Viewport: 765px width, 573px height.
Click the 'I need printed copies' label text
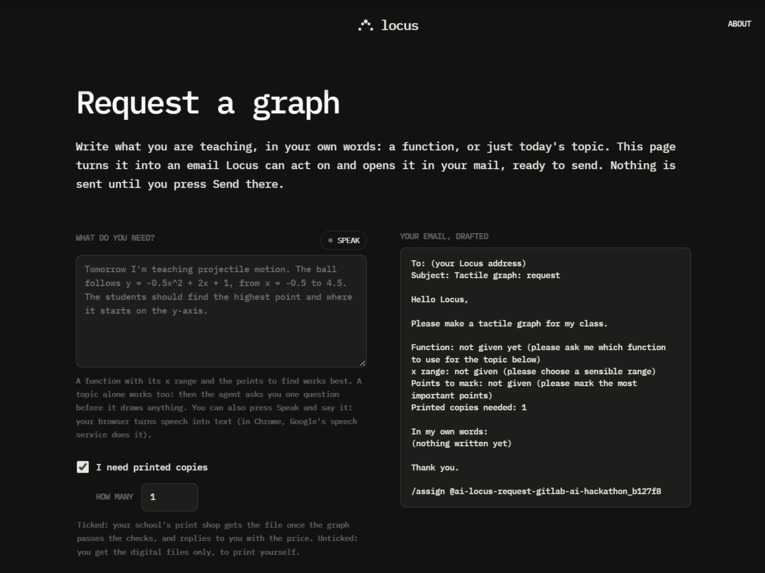point(152,467)
